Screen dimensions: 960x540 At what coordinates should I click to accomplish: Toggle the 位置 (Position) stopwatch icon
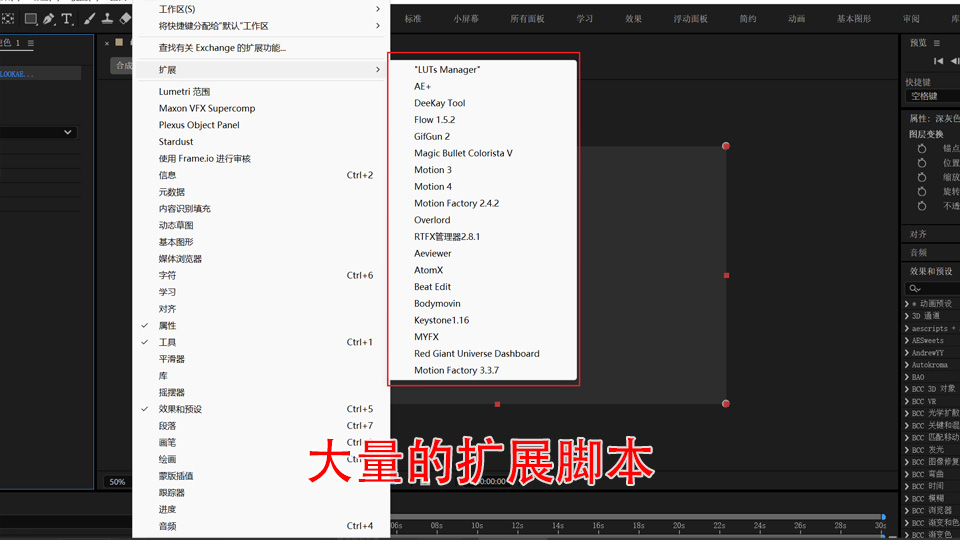click(x=922, y=163)
